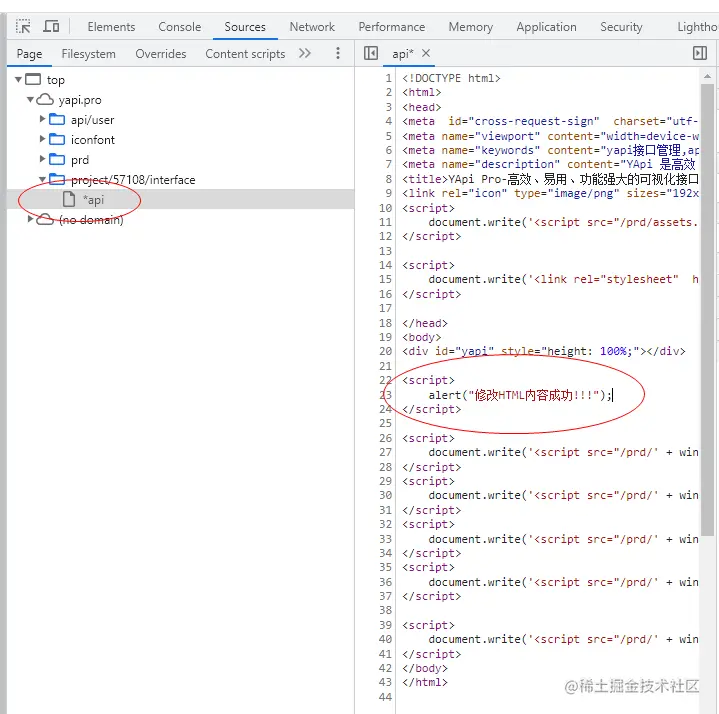Viewport: 719px width, 714px height.
Task: Click the <meta id="cross-request-sign" line
Action: point(550,121)
